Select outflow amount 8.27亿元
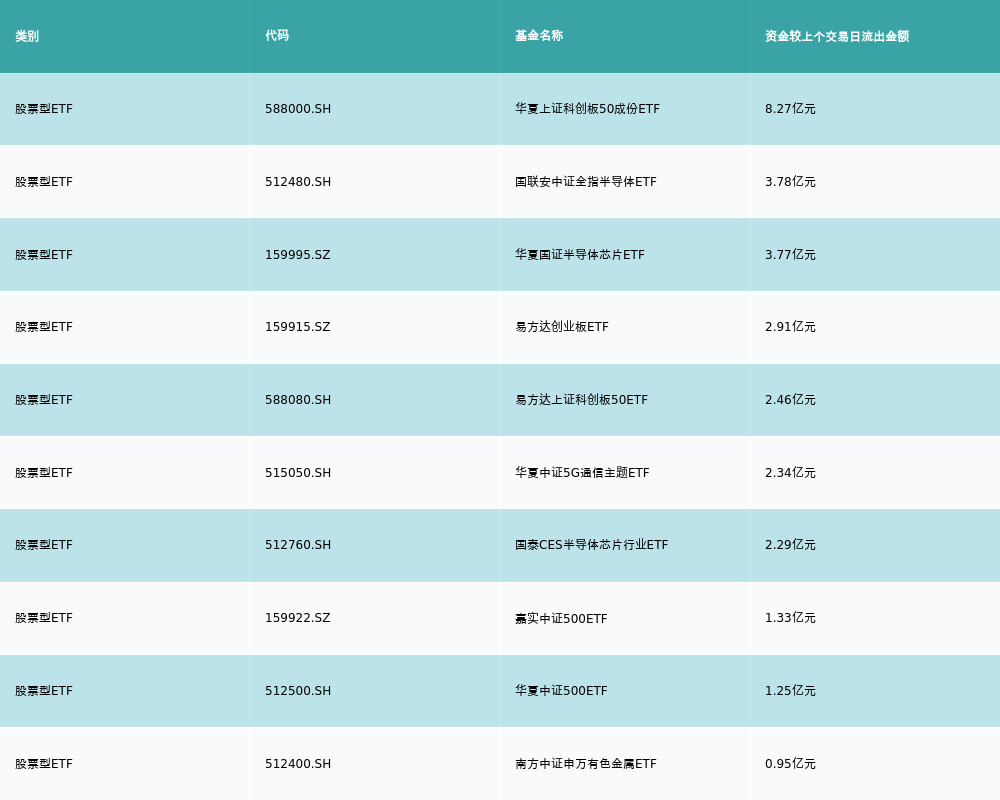The image size is (1000, 800). point(790,109)
